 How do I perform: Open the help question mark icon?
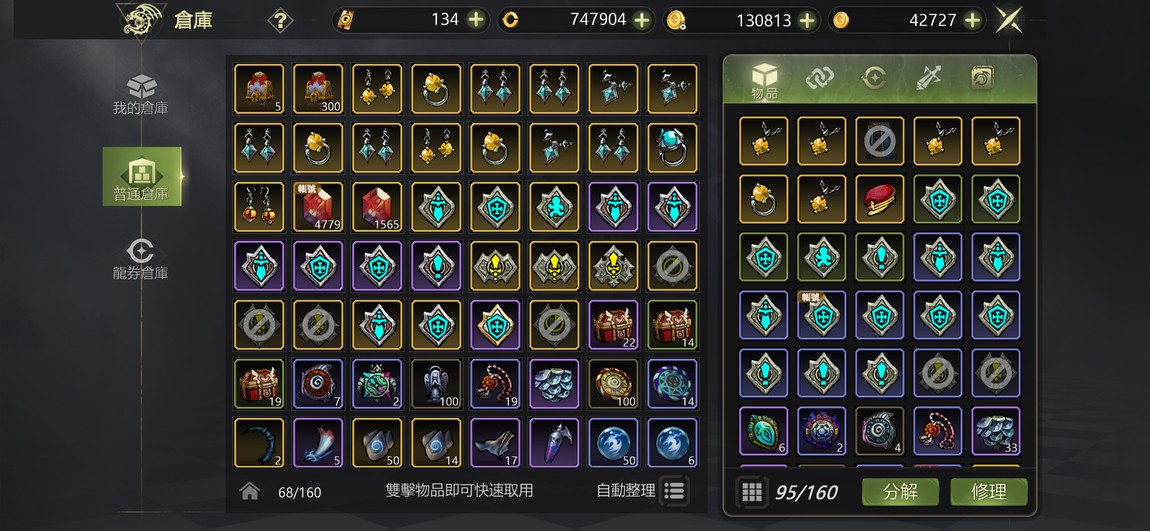point(280,20)
